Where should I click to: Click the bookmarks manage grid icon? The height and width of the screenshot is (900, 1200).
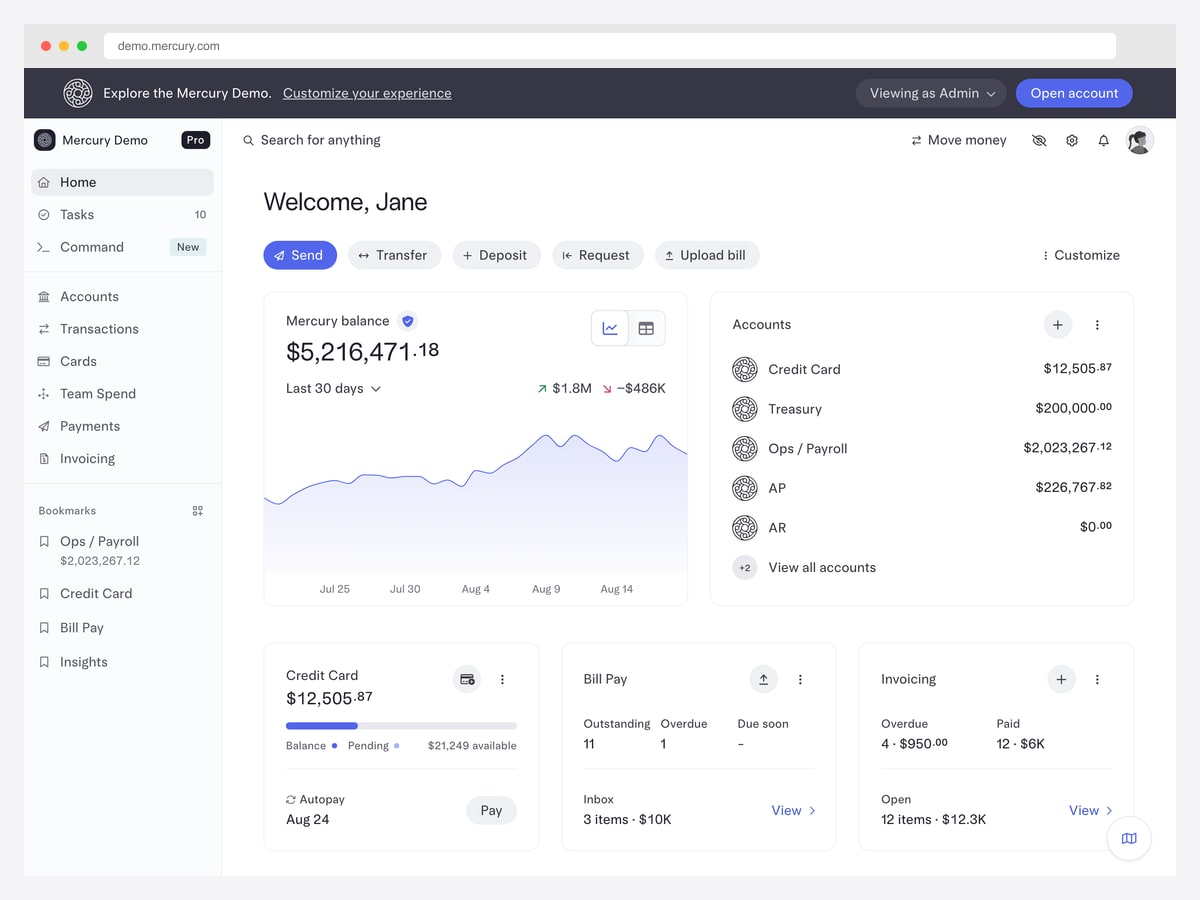click(198, 511)
